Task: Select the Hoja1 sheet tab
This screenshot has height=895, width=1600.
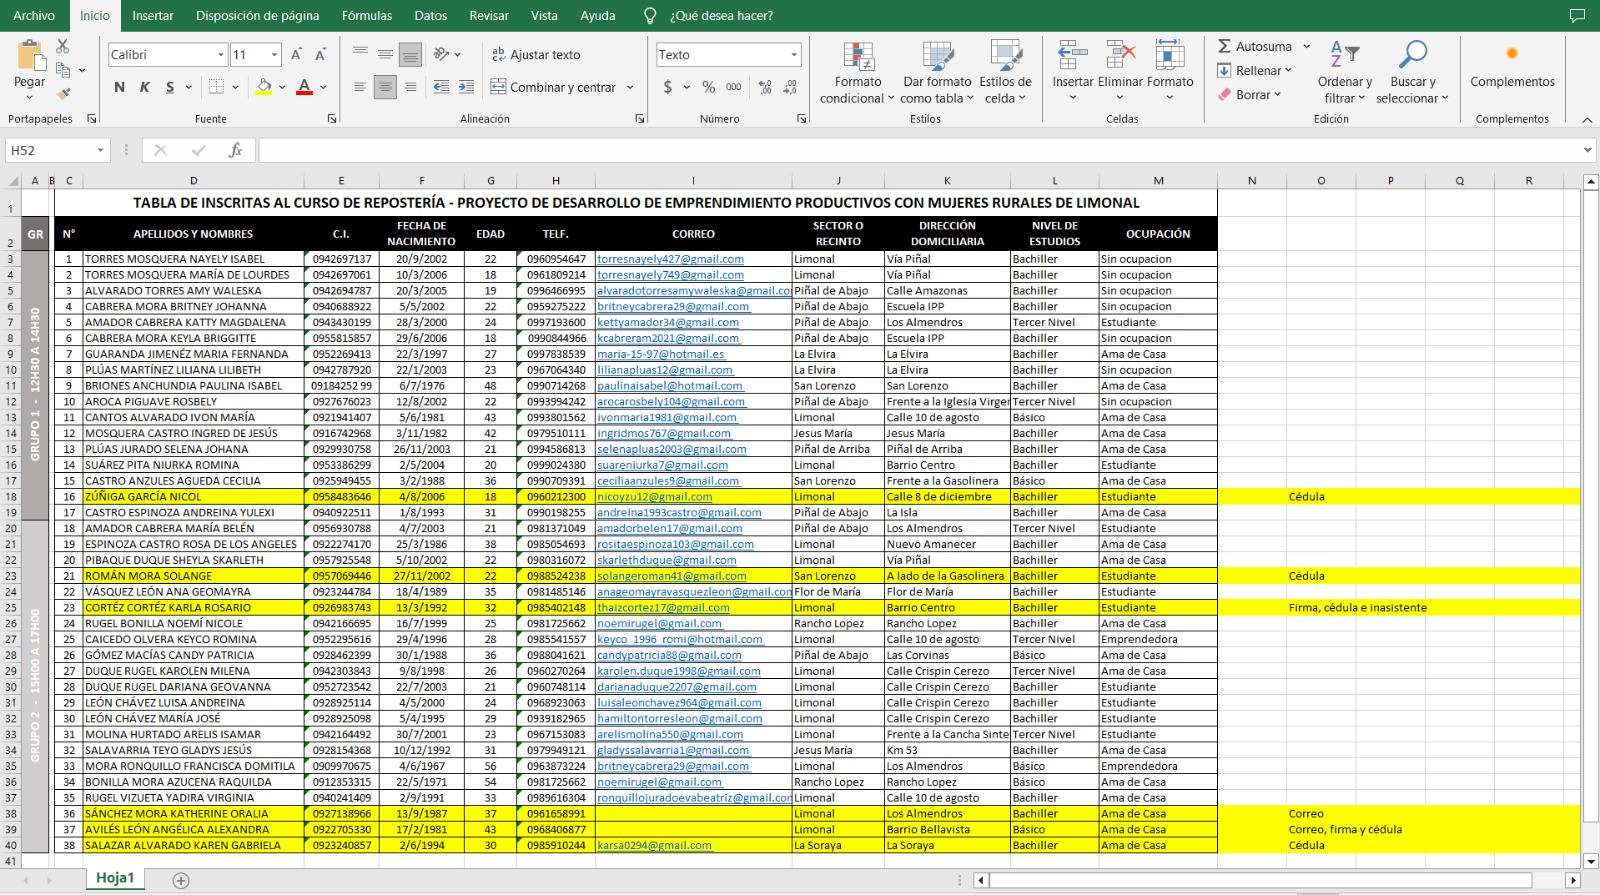Action: (x=115, y=878)
